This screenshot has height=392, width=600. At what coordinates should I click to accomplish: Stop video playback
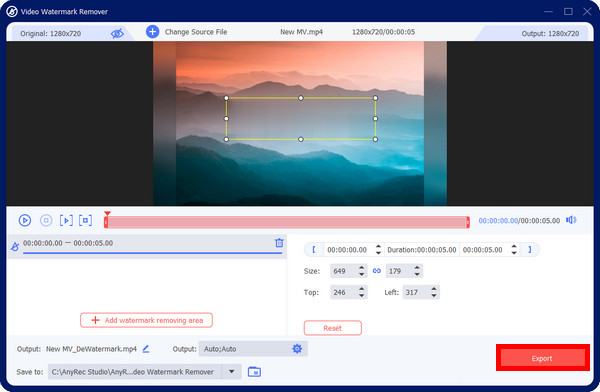pos(46,220)
